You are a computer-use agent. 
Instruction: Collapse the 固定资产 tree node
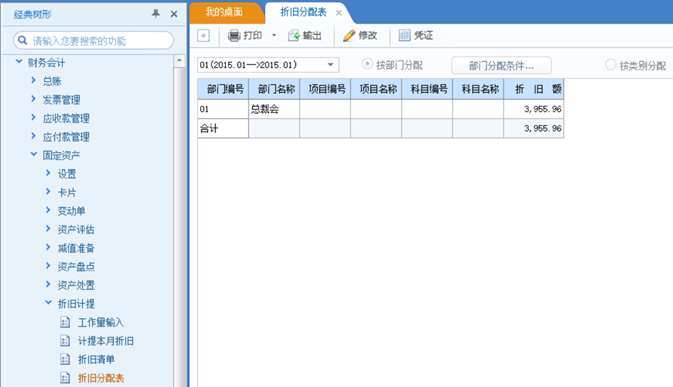click(x=33, y=154)
